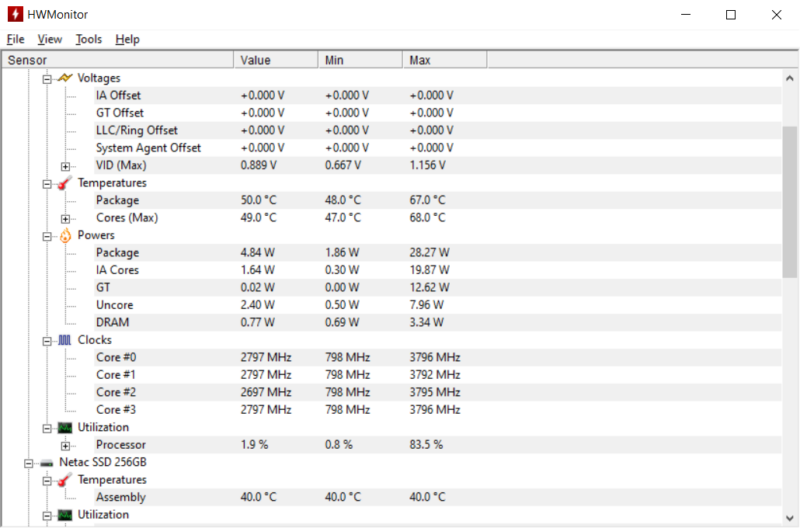
Task: Click the Netac SSD drive icon
Action: pyautogui.click(x=32, y=463)
